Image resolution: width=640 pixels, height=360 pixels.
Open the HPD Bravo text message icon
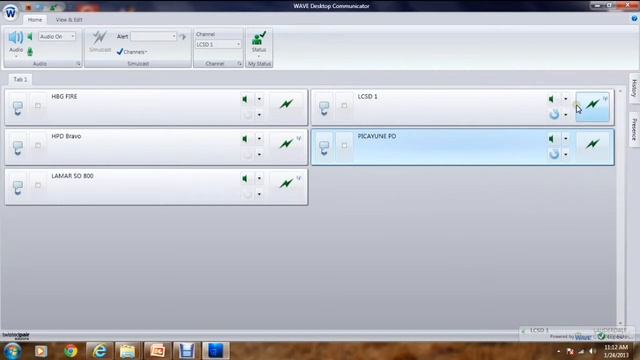(x=18, y=148)
